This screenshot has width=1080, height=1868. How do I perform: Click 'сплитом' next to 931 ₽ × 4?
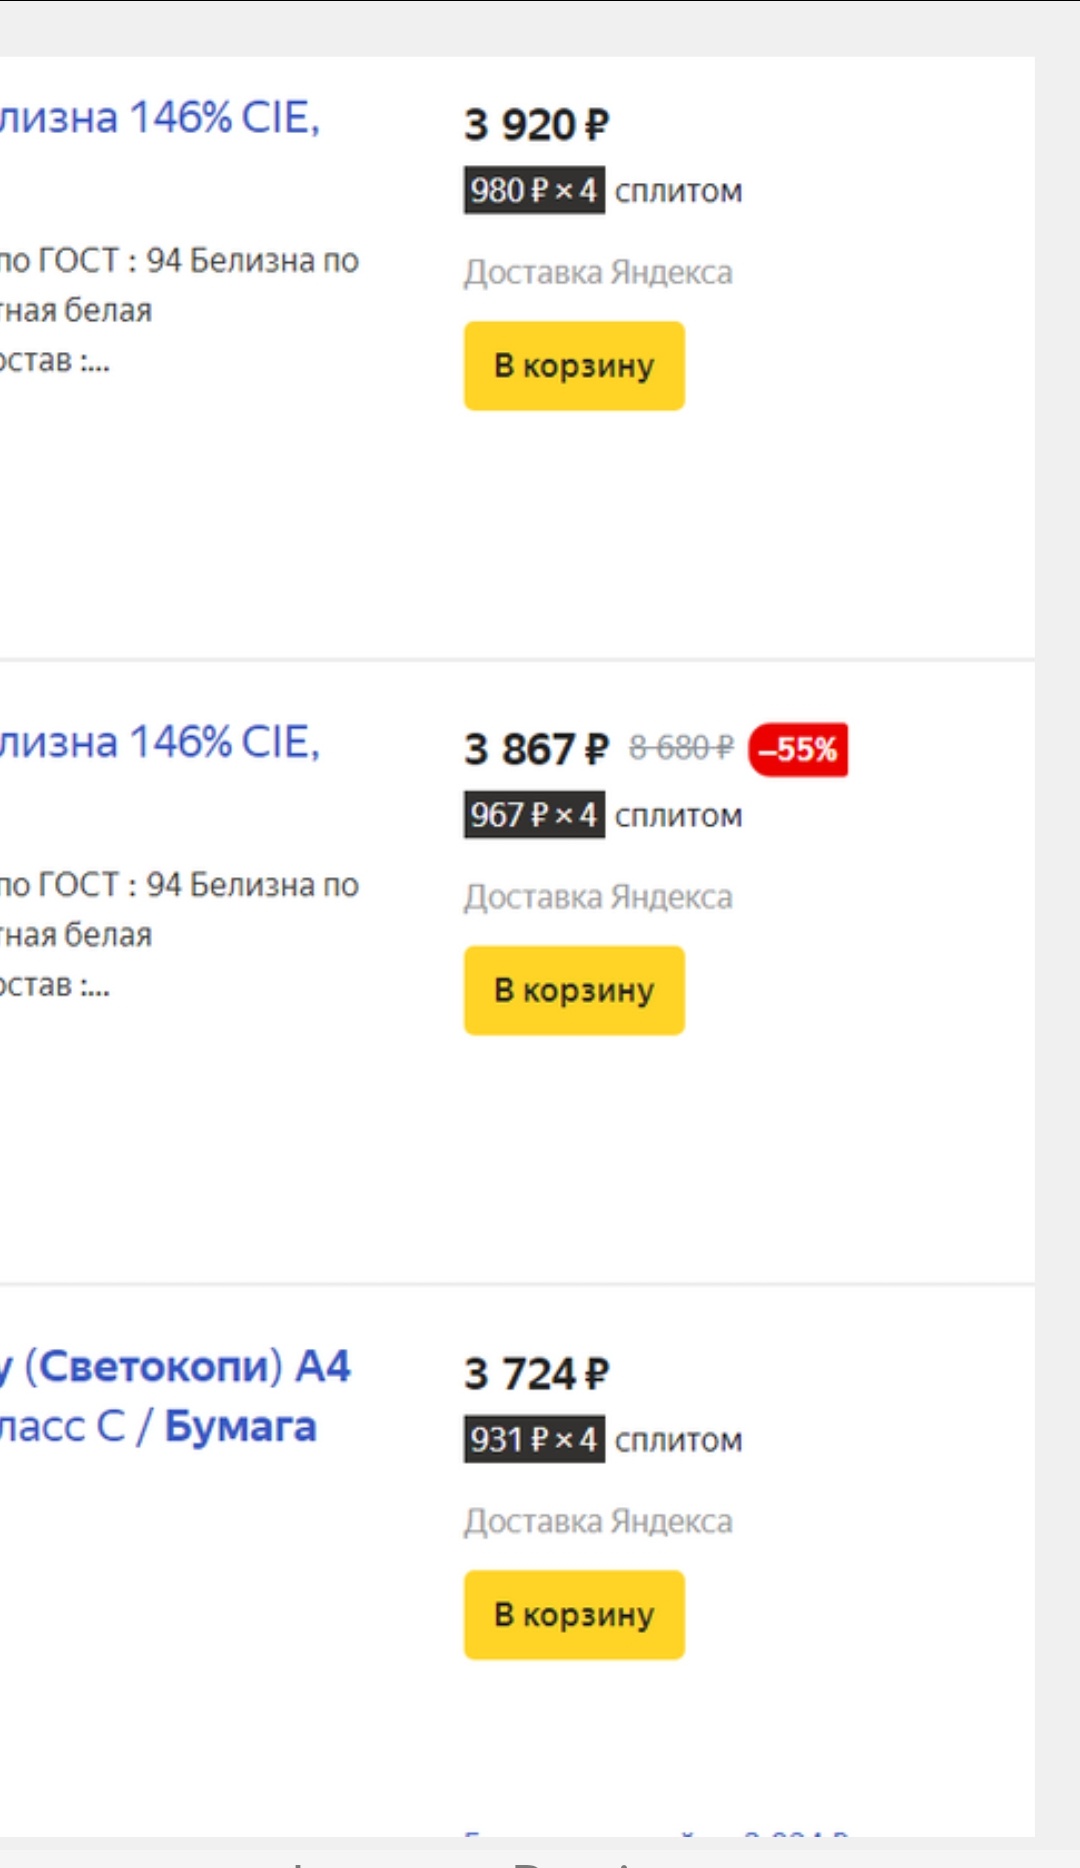(678, 1440)
